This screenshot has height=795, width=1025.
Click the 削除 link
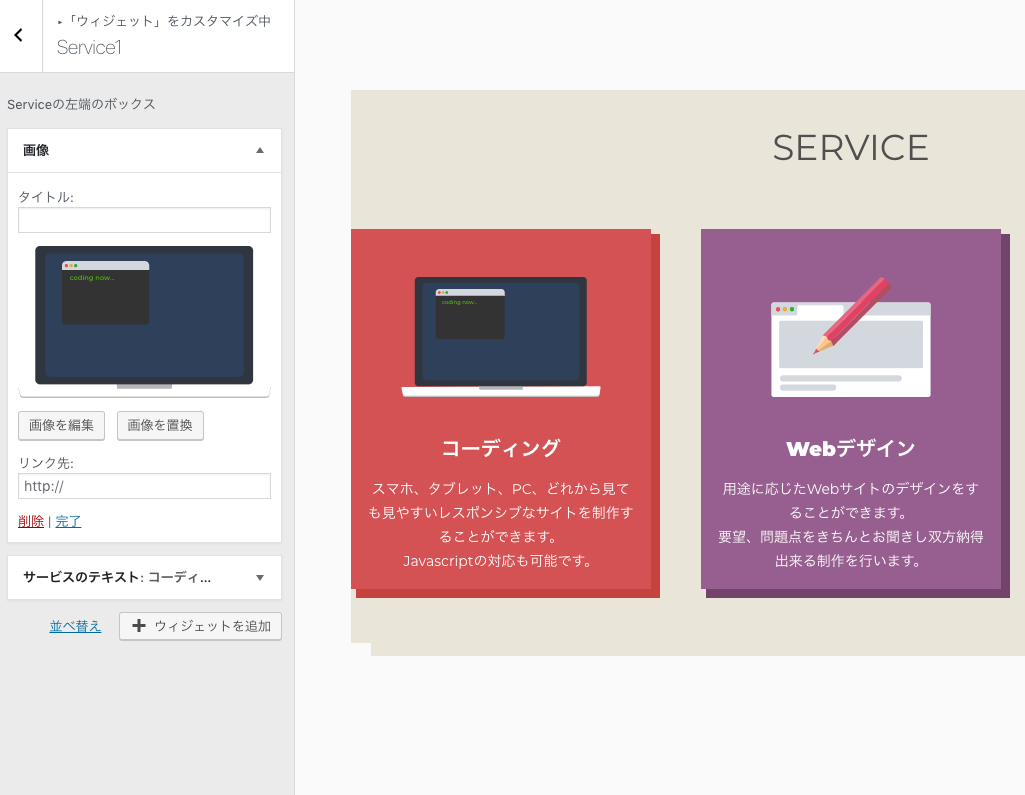click(x=31, y=521)
